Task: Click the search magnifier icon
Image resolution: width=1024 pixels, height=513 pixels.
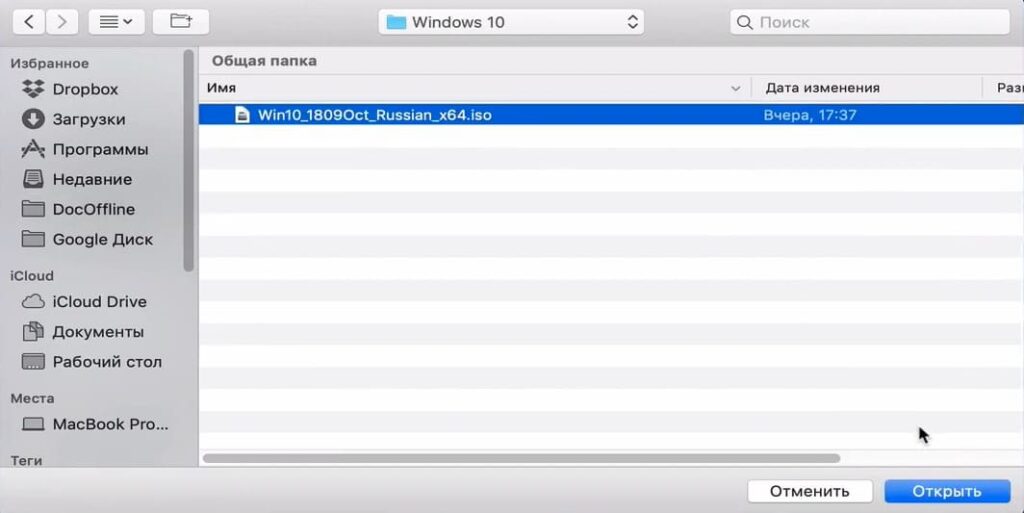Action: click(x=744, y=22)
